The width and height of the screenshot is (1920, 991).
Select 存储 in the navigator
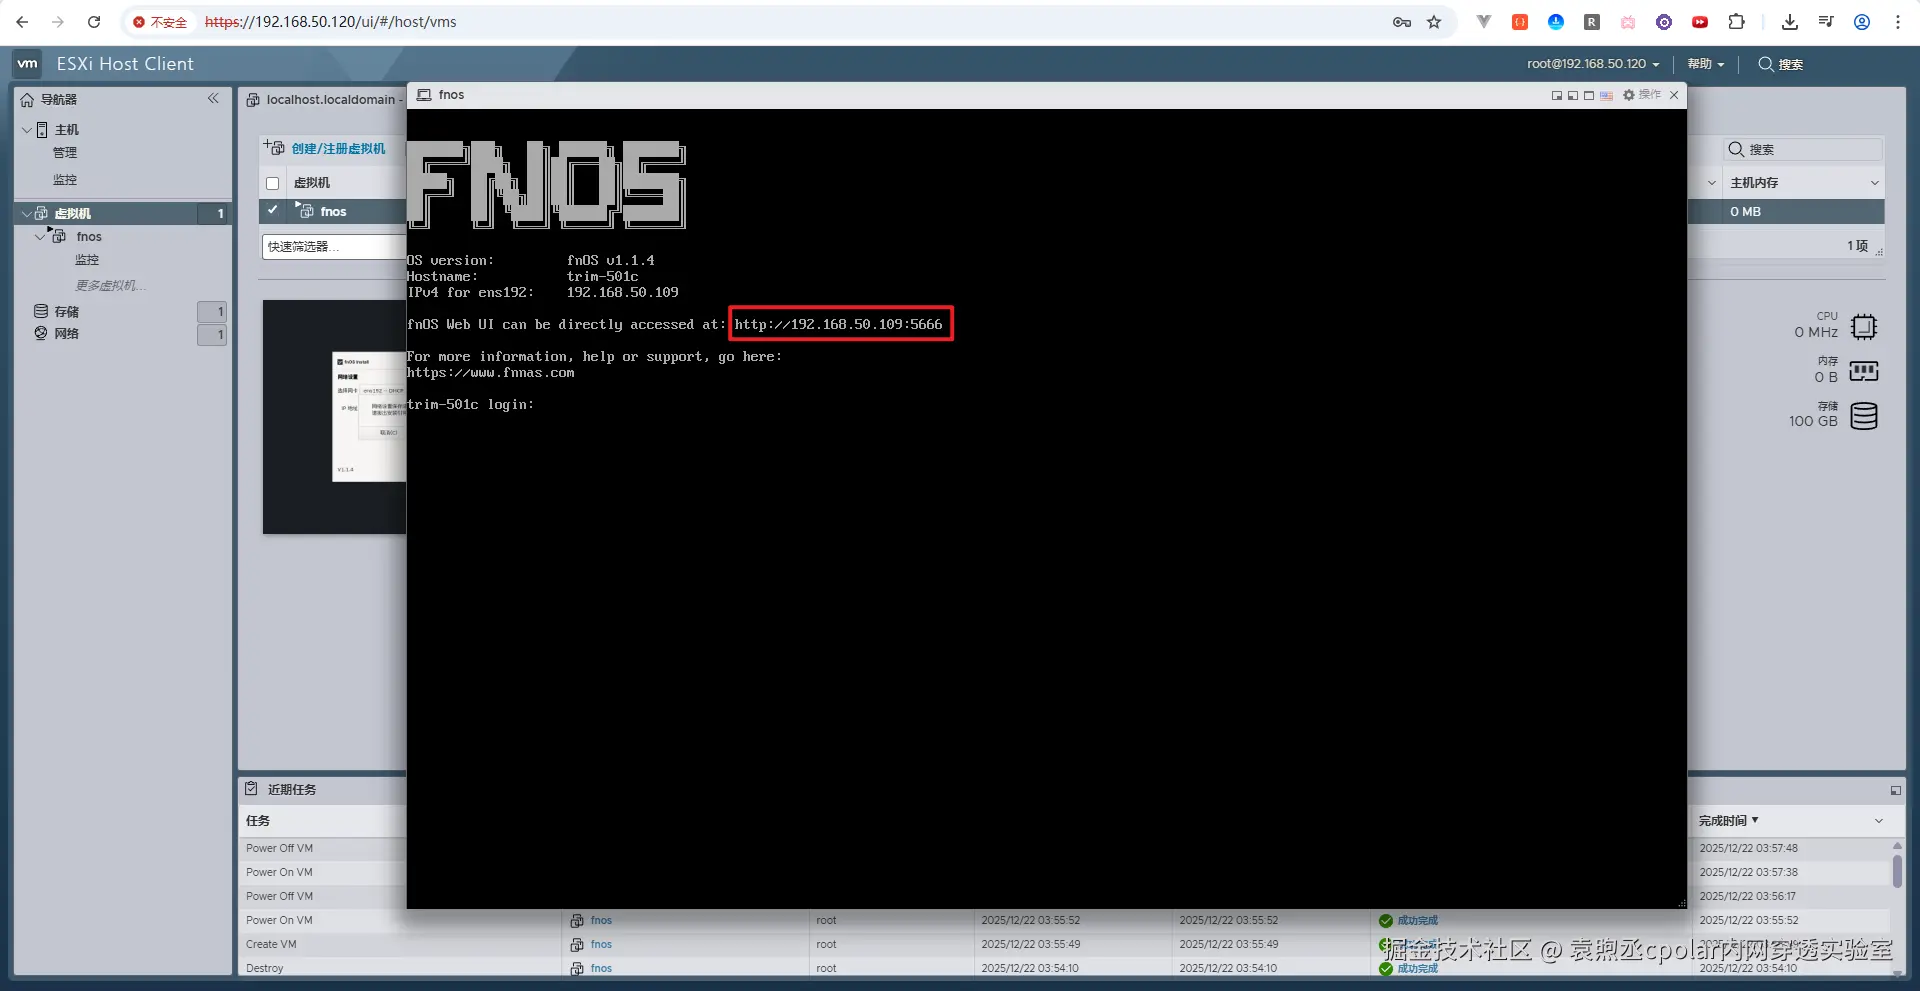67,312
